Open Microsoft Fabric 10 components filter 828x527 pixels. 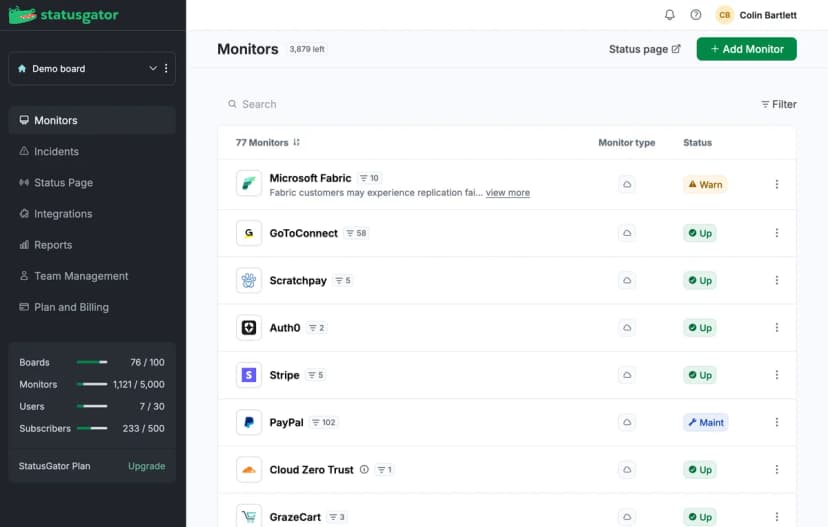tap(369, 178)
